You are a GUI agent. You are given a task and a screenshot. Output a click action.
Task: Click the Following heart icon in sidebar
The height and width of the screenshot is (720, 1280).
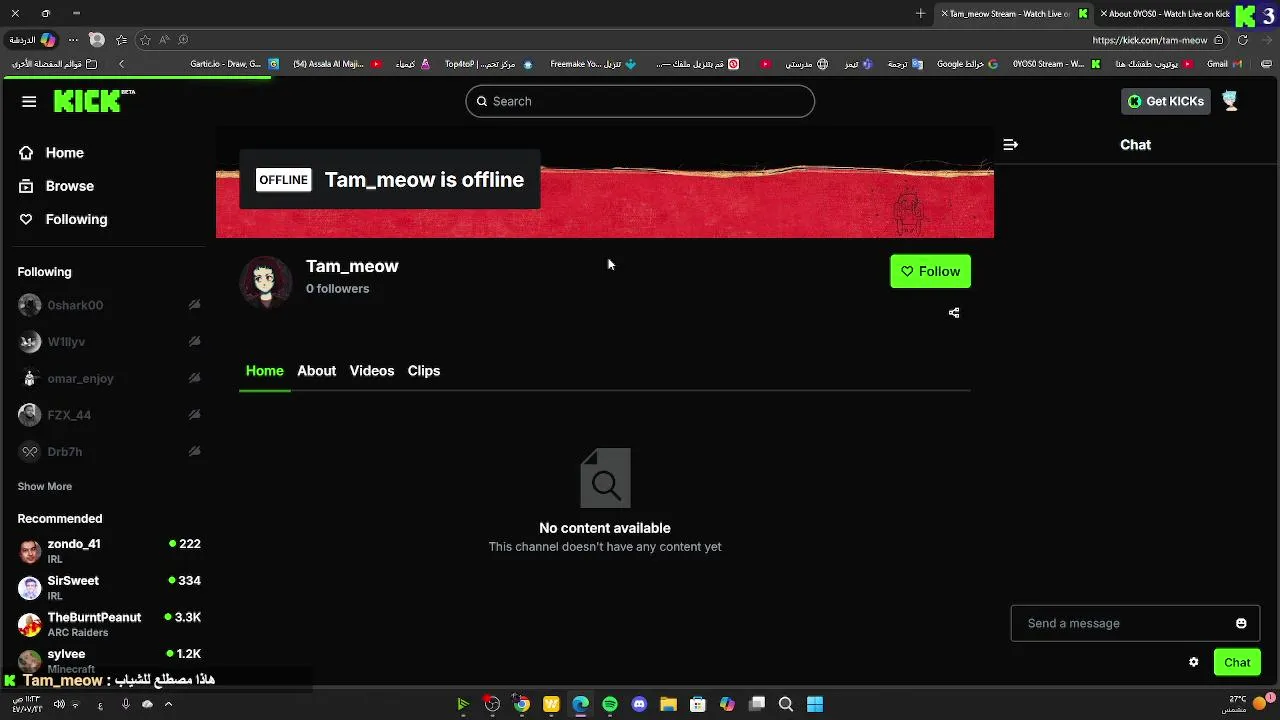click(x=26, y=219)
